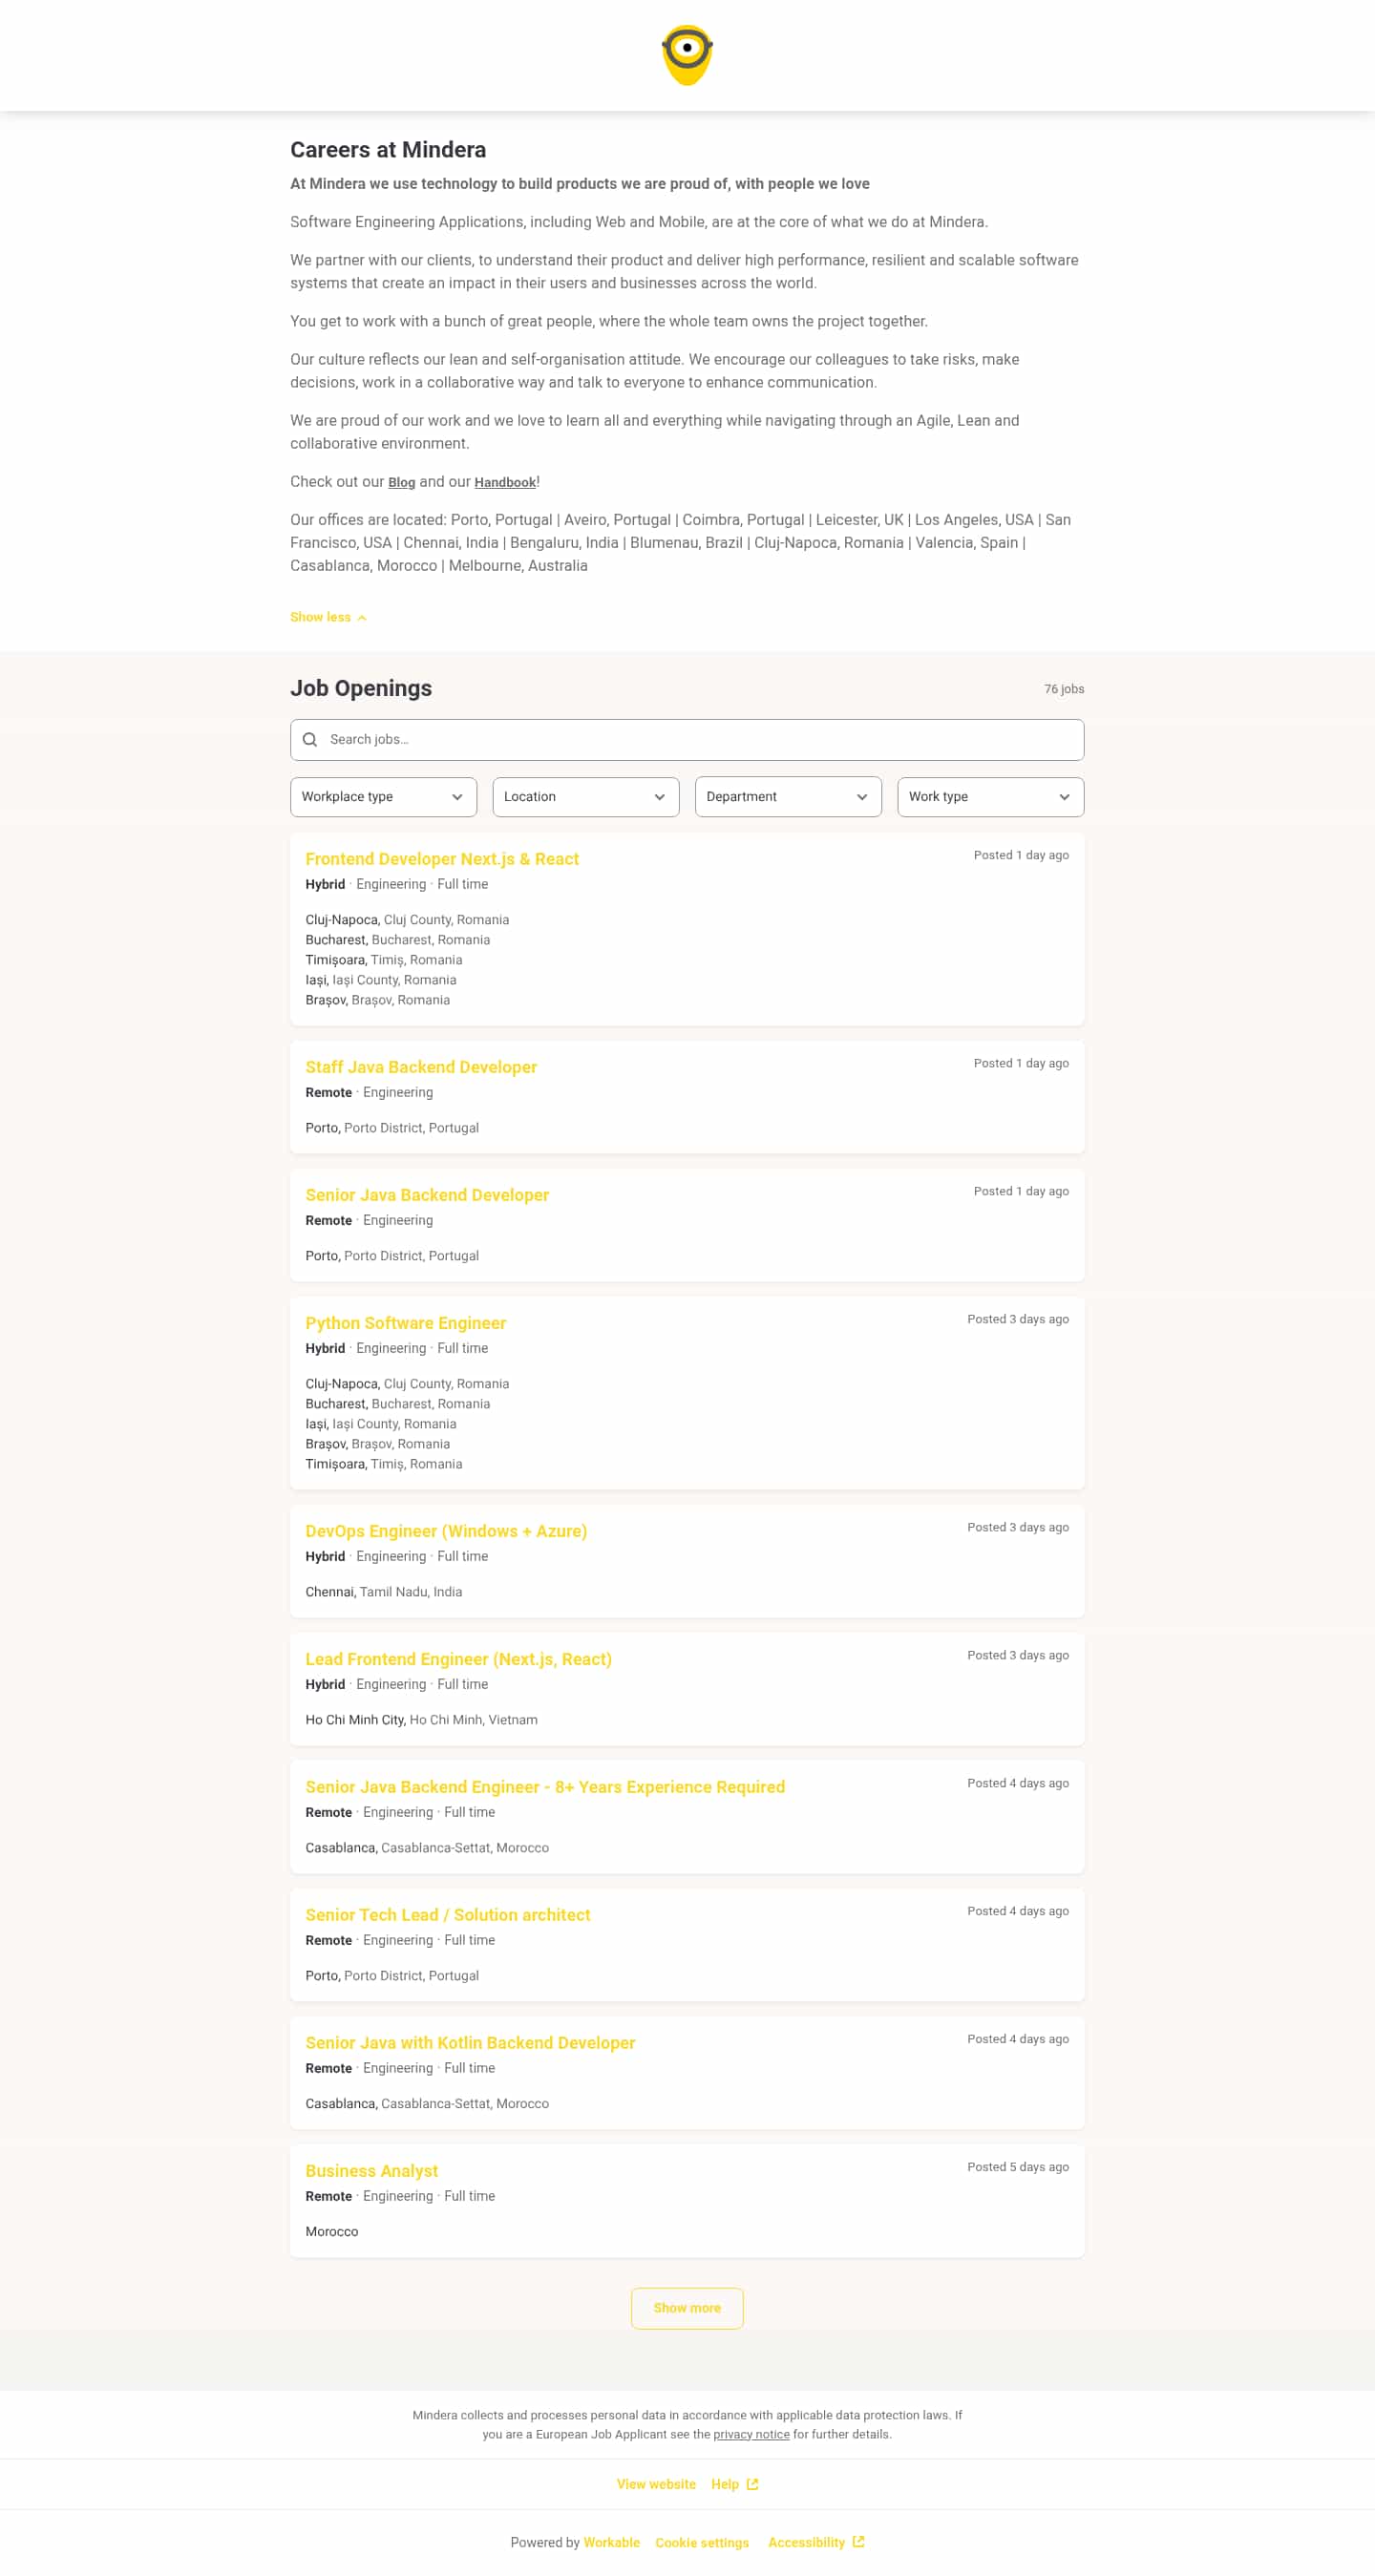Click the external-link icon beside Accessibility
The image size is (1375, 2576).
(x=858, y=2542)
